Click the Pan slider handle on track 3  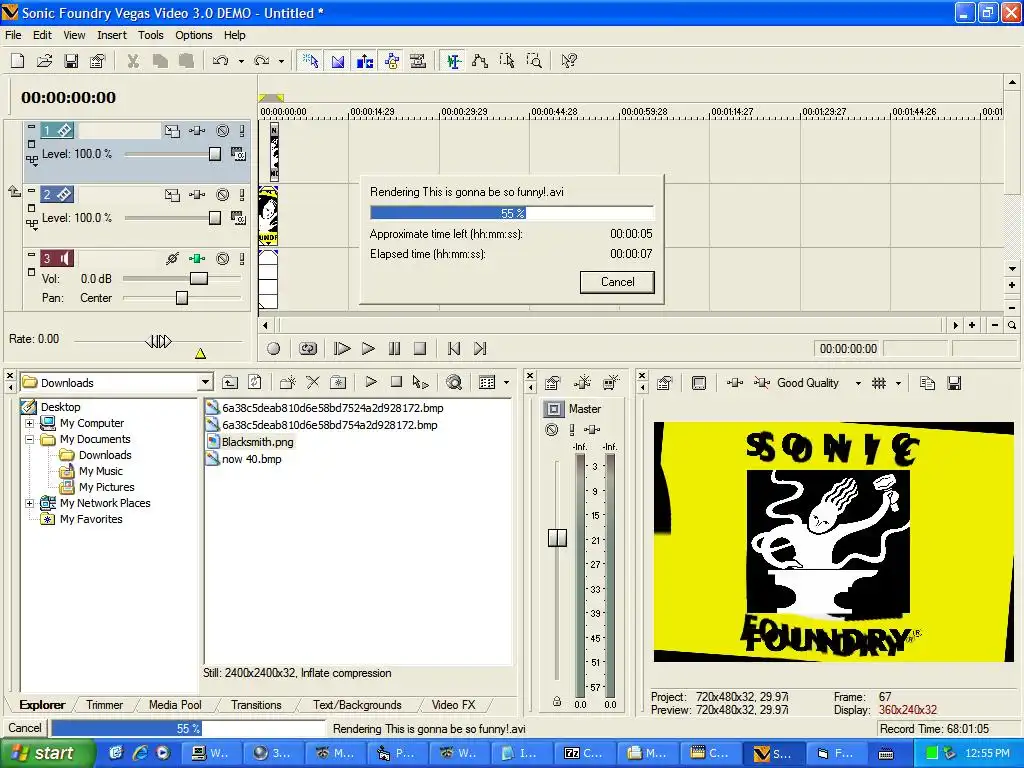pyautogui.click(x=182, y=298)
